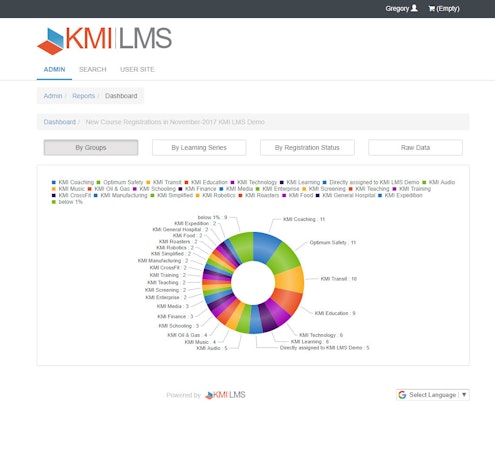Toggle KMI Coaching legend marker
Screen dimensions: 495x450
coord(54,182)
